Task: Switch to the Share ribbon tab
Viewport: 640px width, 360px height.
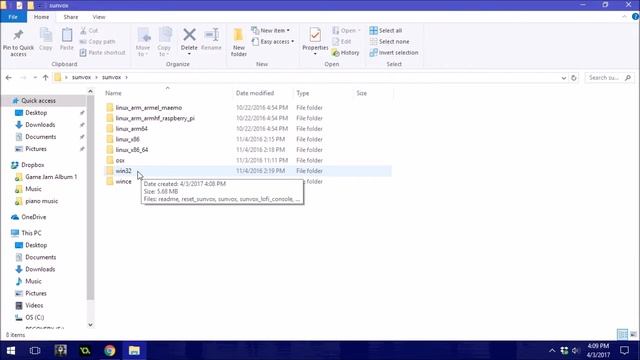Action: (x=71, y=17)
